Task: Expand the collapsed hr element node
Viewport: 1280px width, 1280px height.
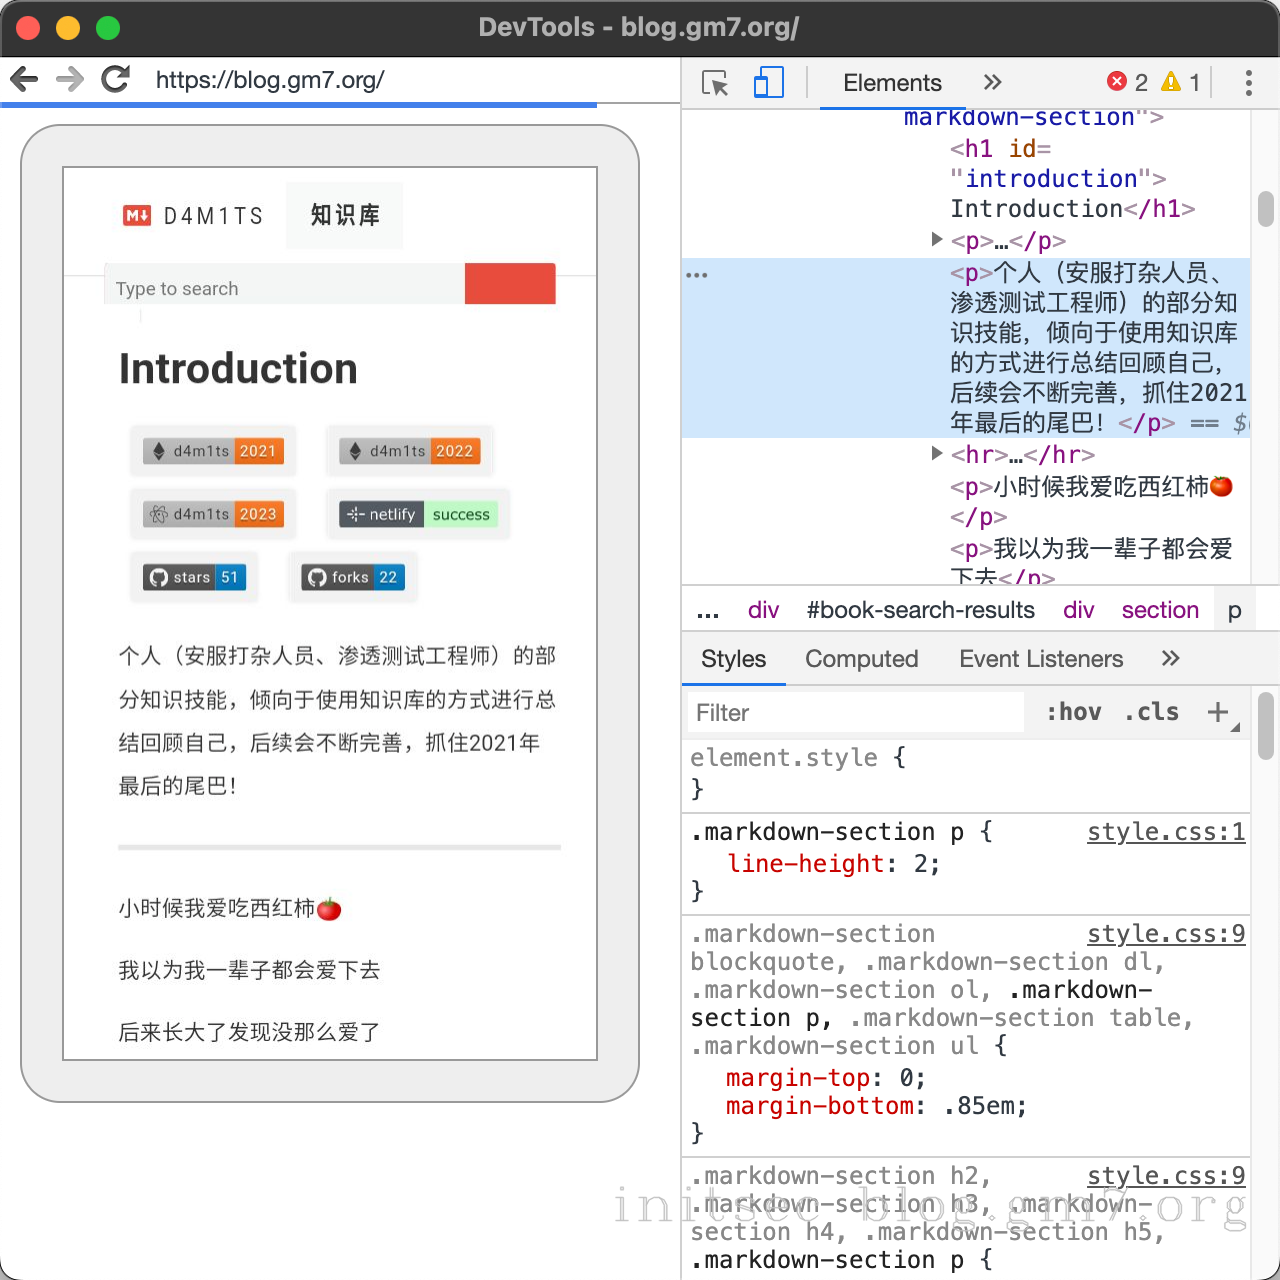Action: (x=937, y=454)
